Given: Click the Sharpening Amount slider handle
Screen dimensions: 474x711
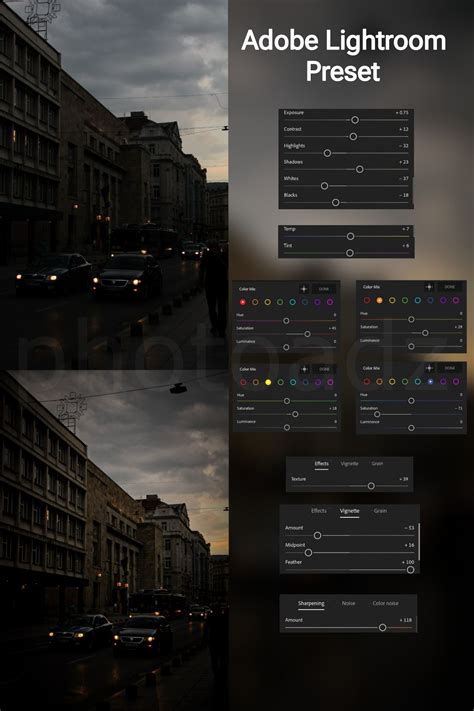Looking at the screenshot, I should [x=382, y=628].
